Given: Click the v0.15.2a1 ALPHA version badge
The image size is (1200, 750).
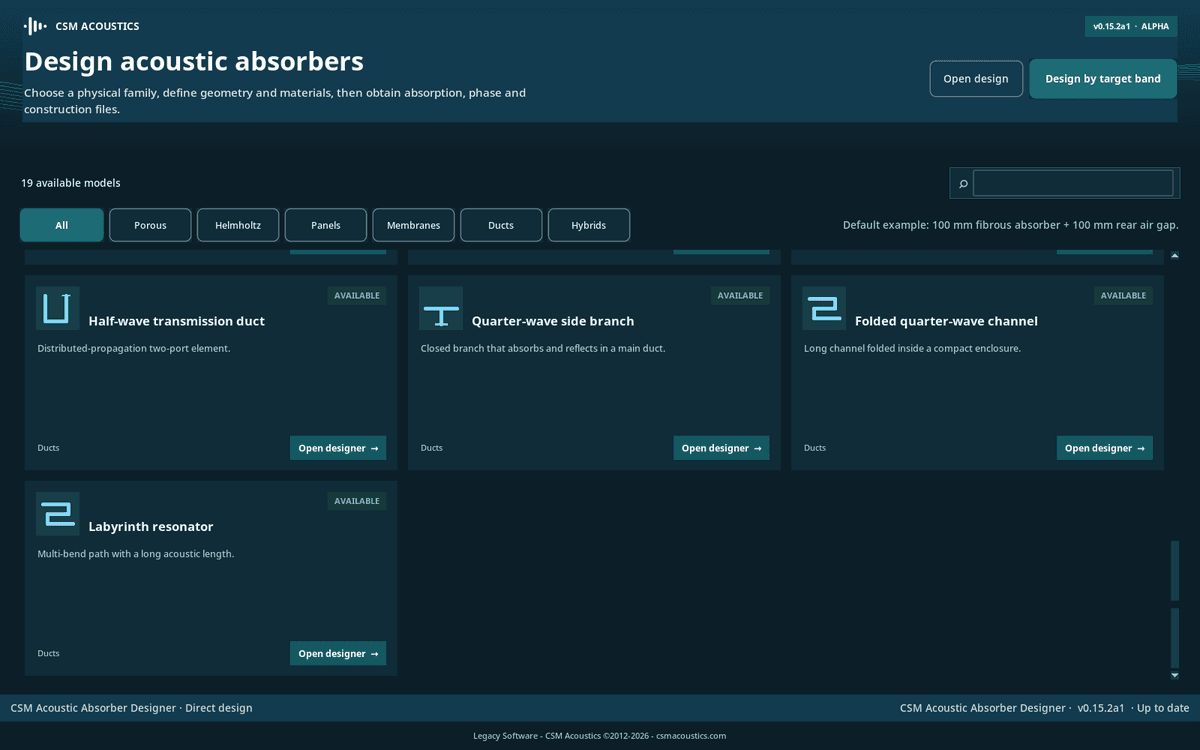Looking at the screenshot, I should [x=1131, y=27].
